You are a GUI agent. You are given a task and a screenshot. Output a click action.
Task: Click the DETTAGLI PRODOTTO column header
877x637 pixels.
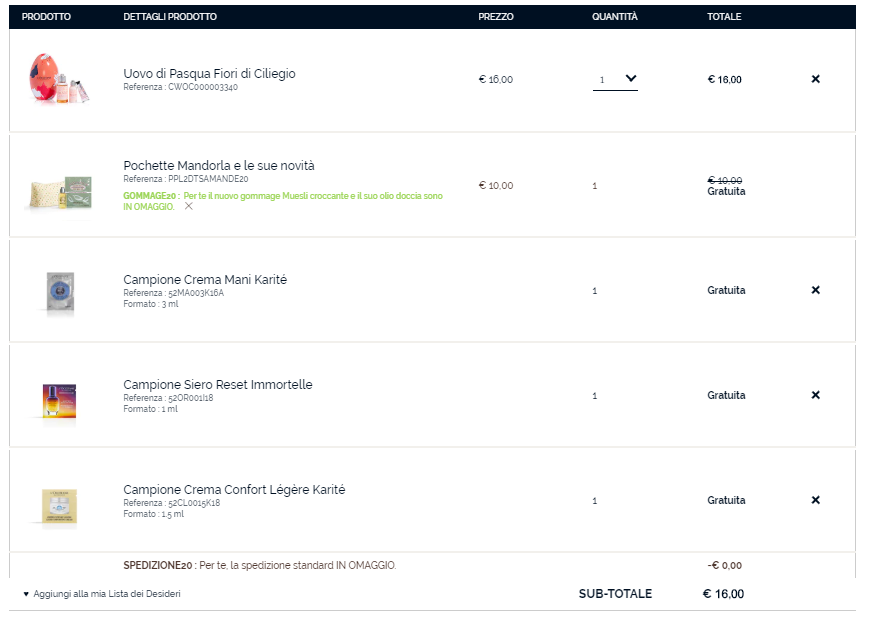pyautogui.click(x=170, y=17)
